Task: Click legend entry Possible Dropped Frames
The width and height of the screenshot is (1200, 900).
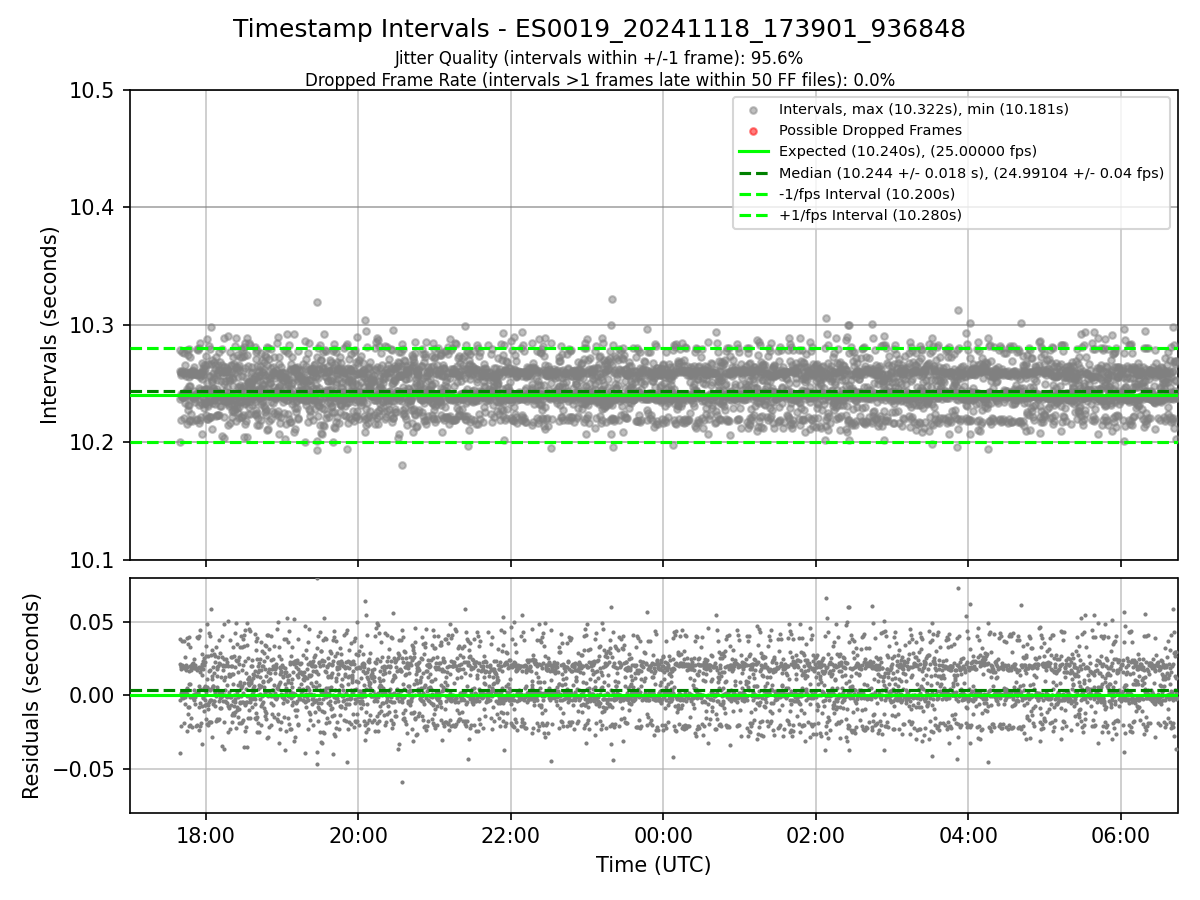Action: click(x=870, y=130)
